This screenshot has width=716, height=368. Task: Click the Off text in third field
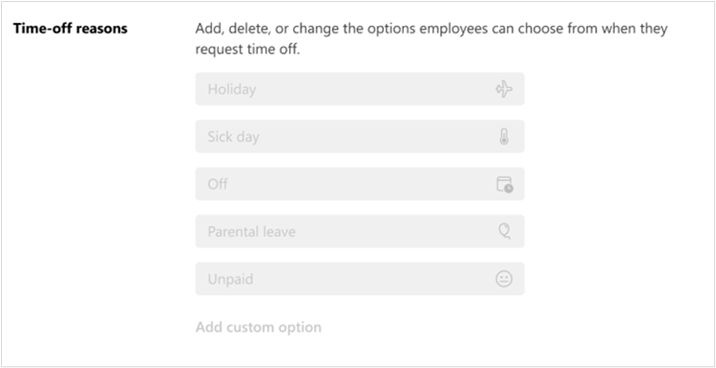[217, 184]
